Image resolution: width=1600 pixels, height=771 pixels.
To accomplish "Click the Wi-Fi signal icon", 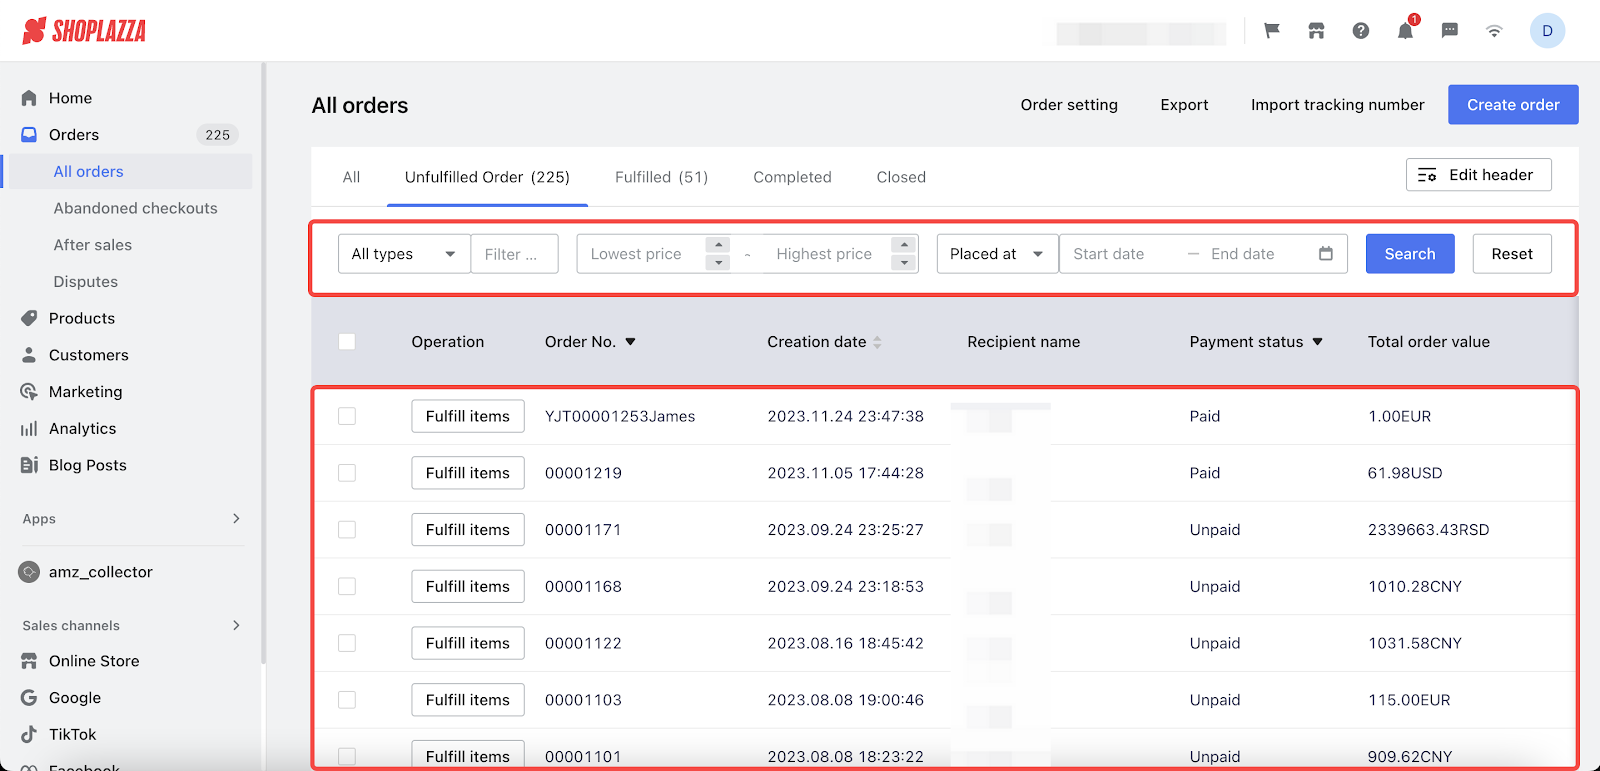I will (1494, 31).
